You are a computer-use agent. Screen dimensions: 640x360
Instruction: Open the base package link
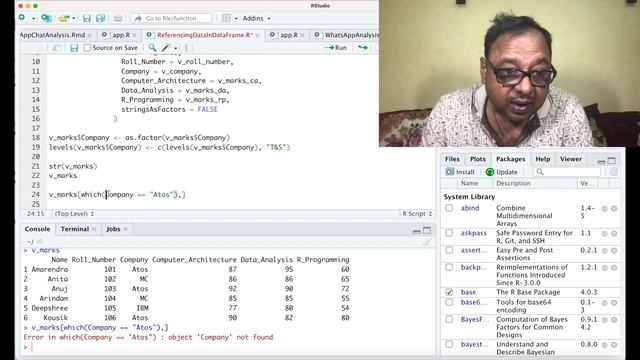tap(468, 292)
